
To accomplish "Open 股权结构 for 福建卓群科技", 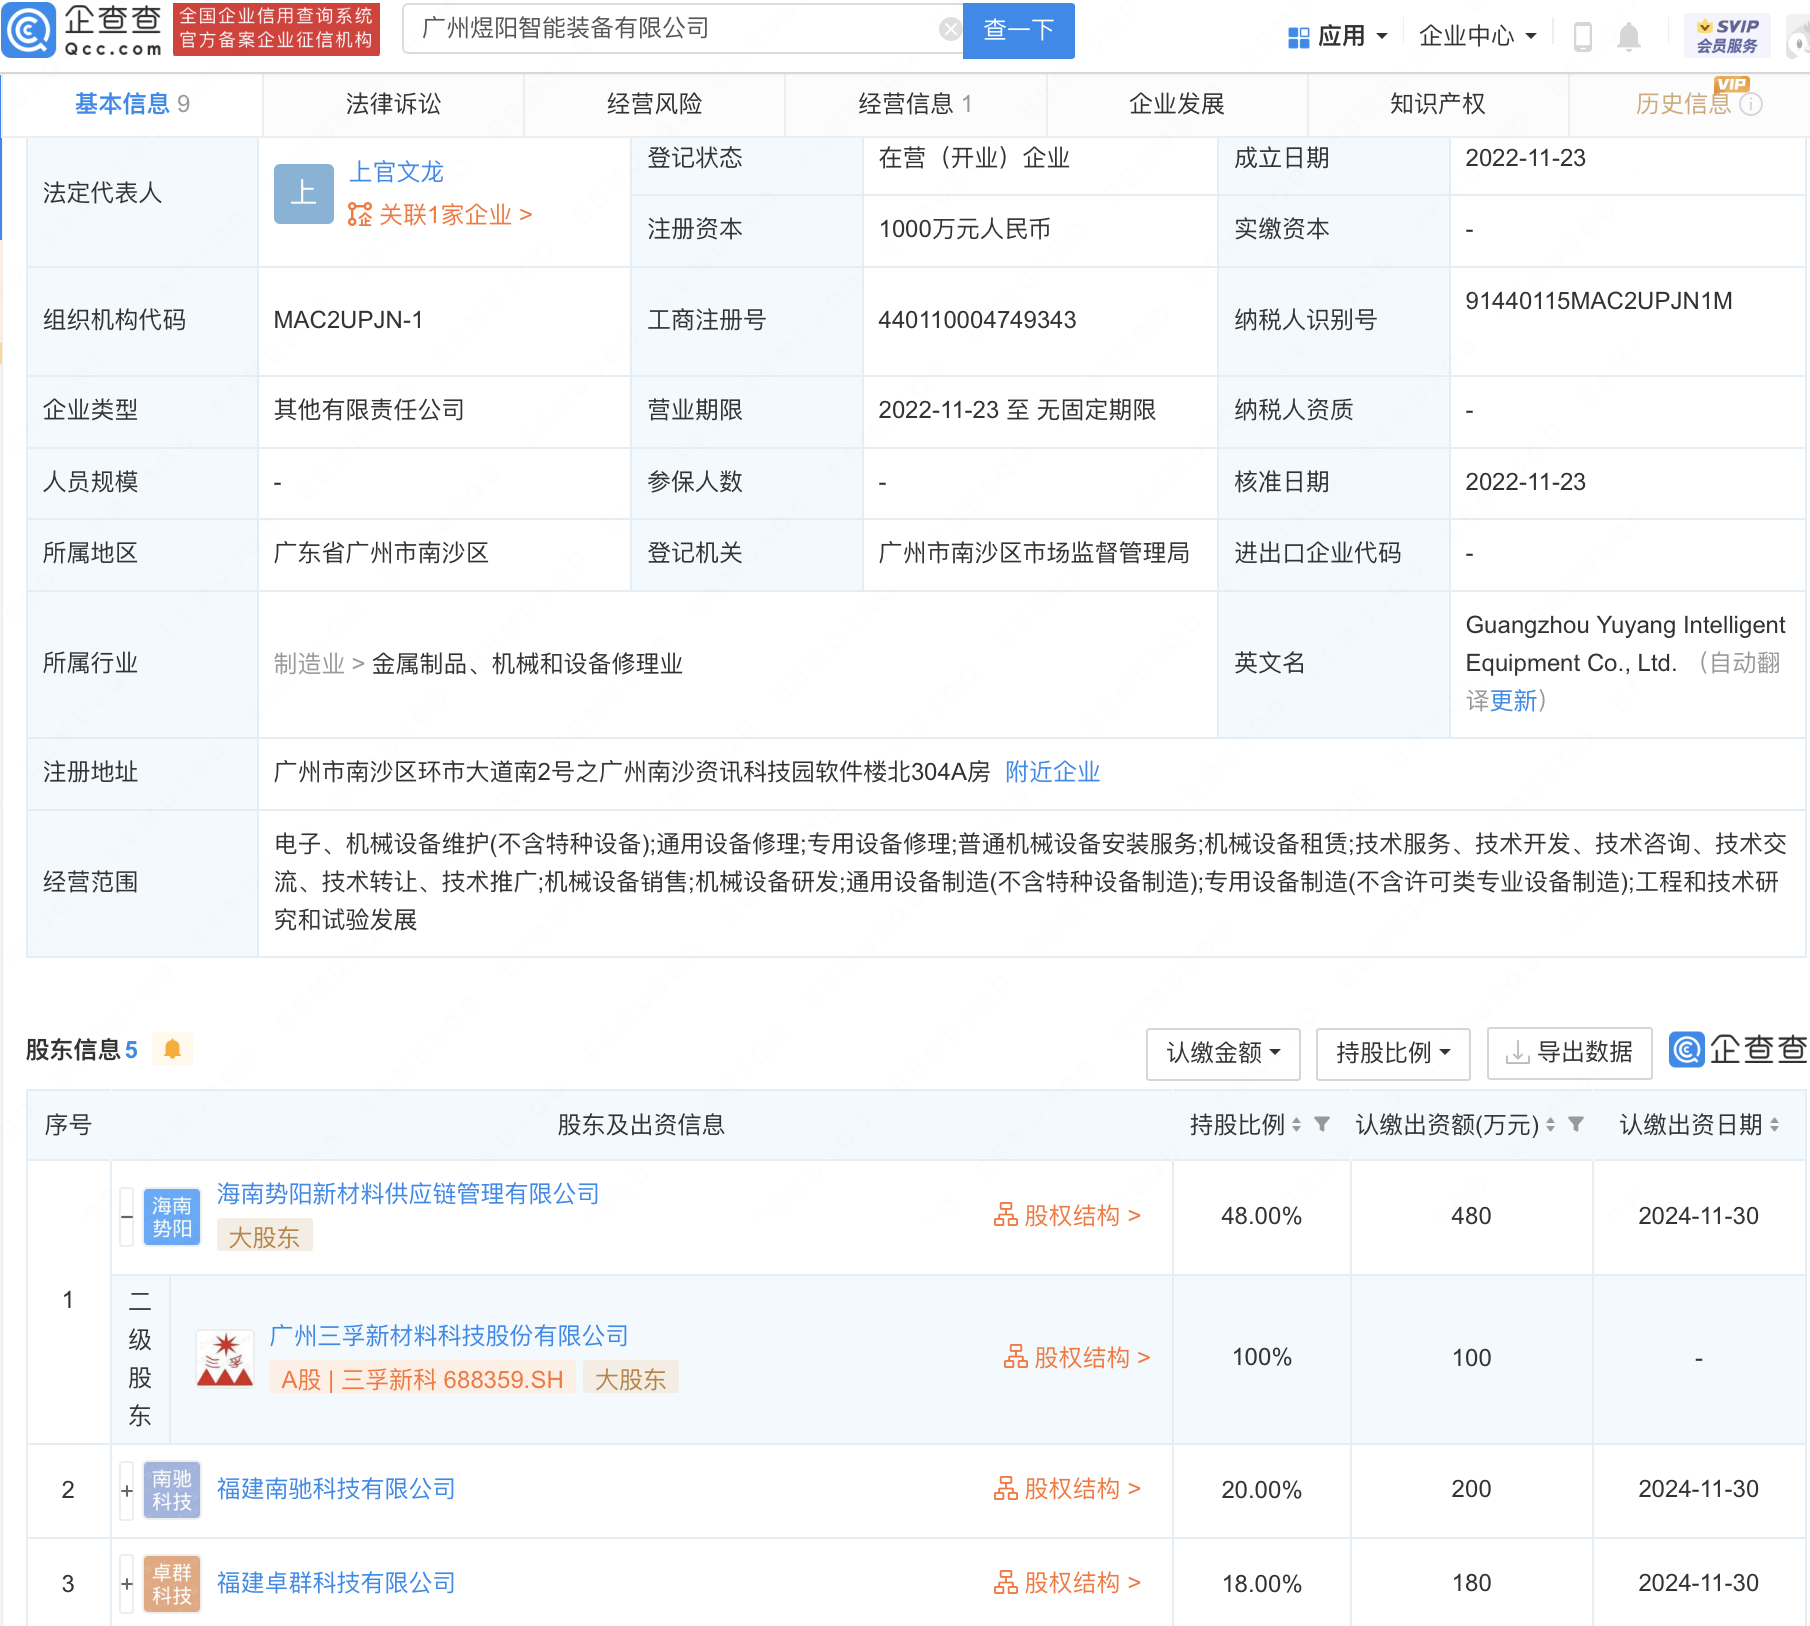I will (1067, 1583).
